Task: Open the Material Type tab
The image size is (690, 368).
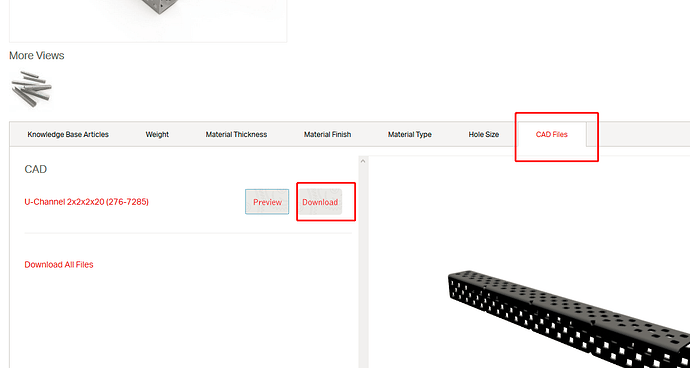Action: click(410, 134)
